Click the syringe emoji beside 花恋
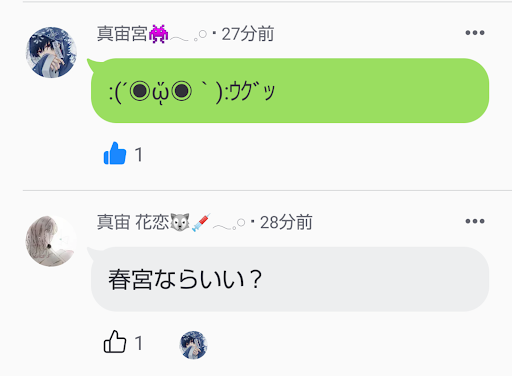512x376 pixels. click(x=201, y=222)
